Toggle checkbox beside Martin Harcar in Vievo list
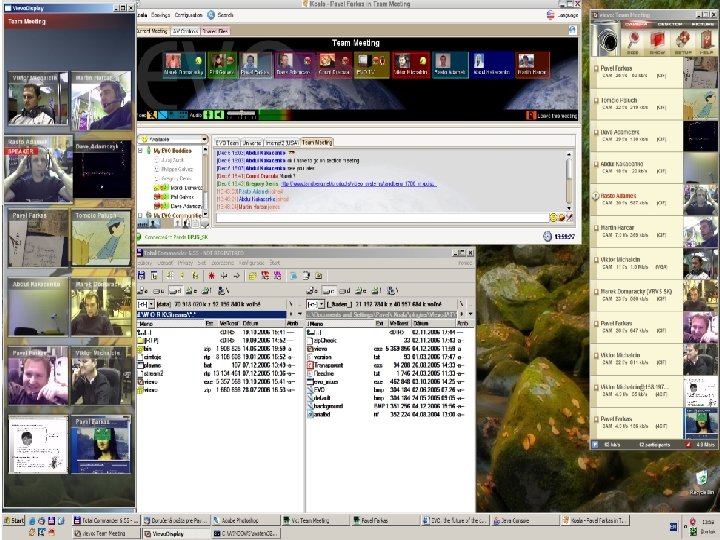The width and height of the screenshot is (720, 540). pyautogui.click(x=595, y=228)
